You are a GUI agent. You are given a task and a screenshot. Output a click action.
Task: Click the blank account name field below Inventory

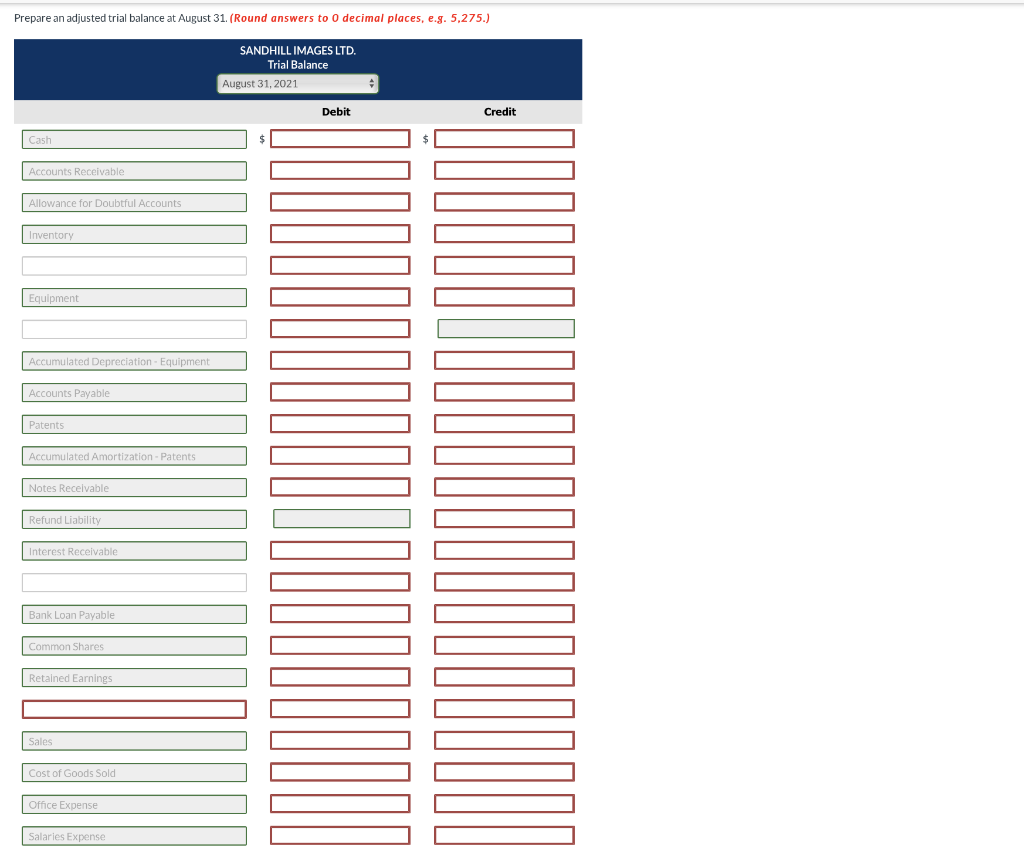(135, 266)
